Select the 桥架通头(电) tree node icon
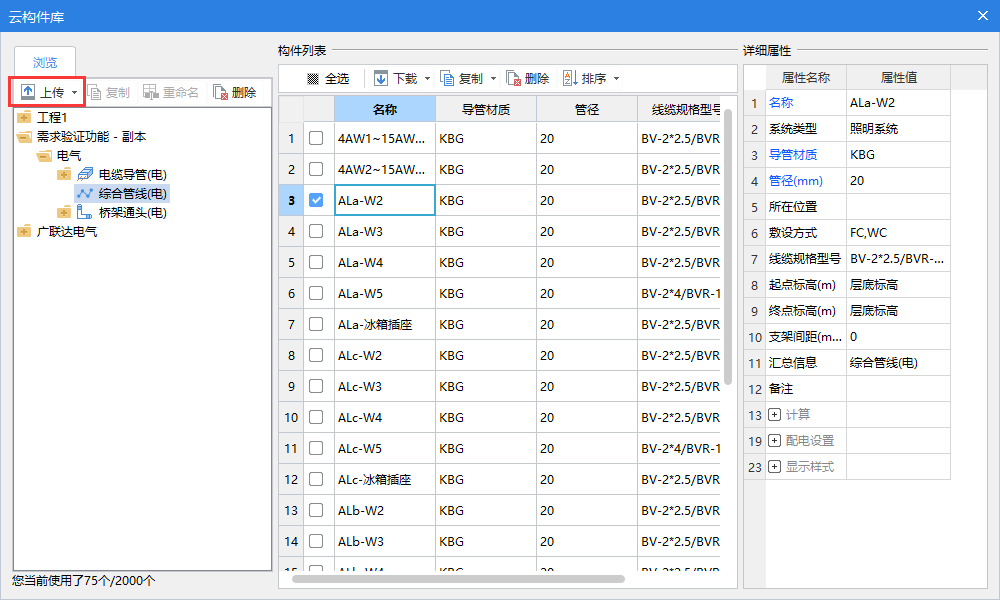1000x600 pixels. pyautogui.click(x=85, y=212)
